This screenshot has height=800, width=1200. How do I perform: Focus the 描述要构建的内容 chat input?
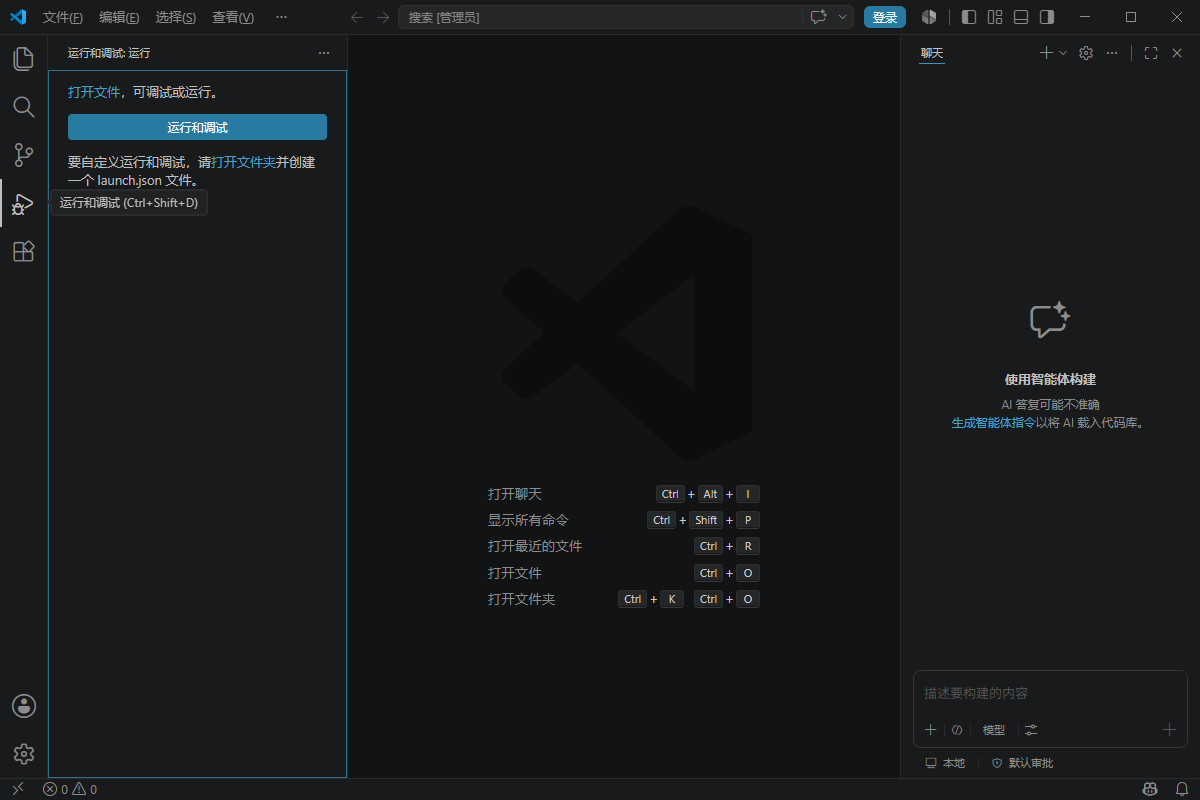tap(1050, 694)
